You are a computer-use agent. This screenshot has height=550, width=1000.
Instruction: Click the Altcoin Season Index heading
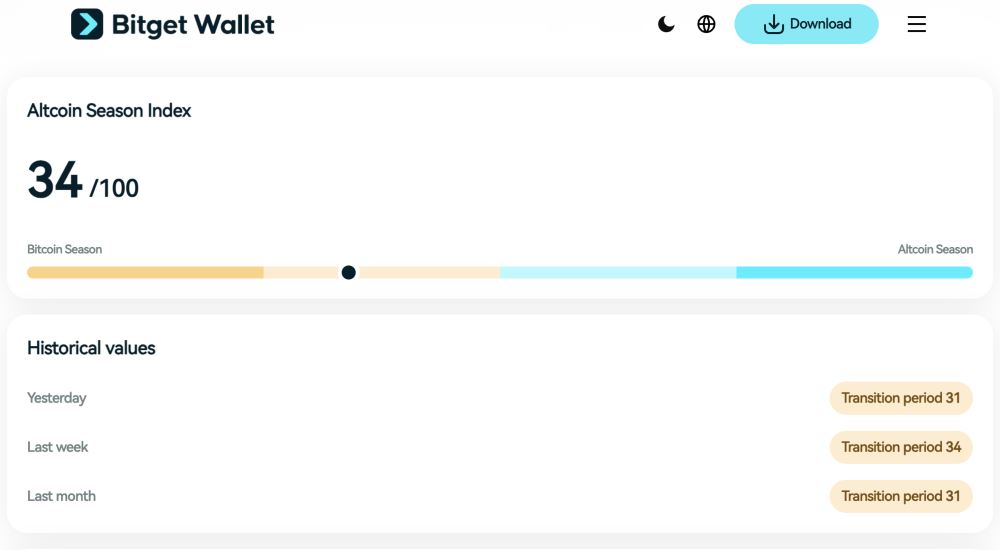109,111
